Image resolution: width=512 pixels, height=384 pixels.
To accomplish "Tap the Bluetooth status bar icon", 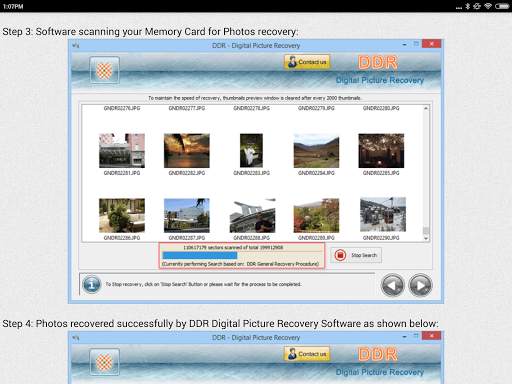I will 467,6.
